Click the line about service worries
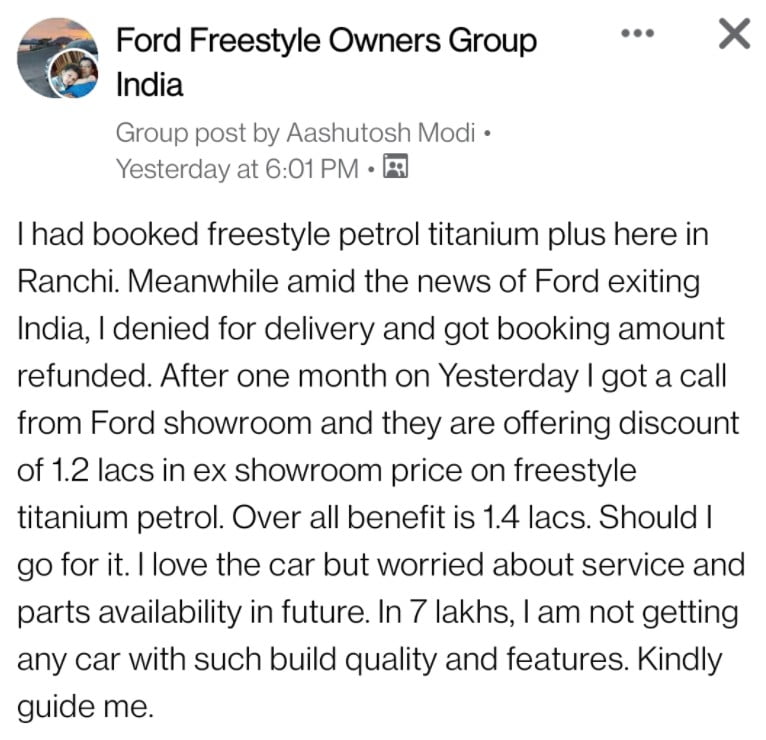The width and height of the screenshot is (766, 740). pyautogui.click(x=381, y=566)
